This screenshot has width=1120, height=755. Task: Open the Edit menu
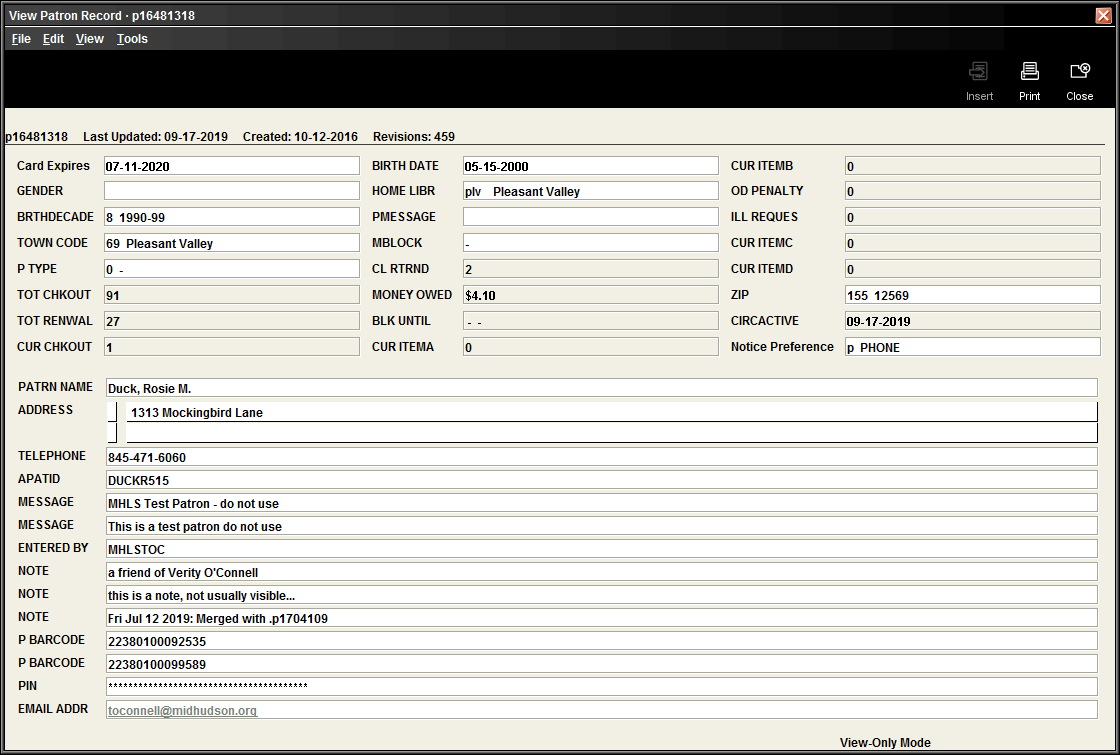click(53, 38)
